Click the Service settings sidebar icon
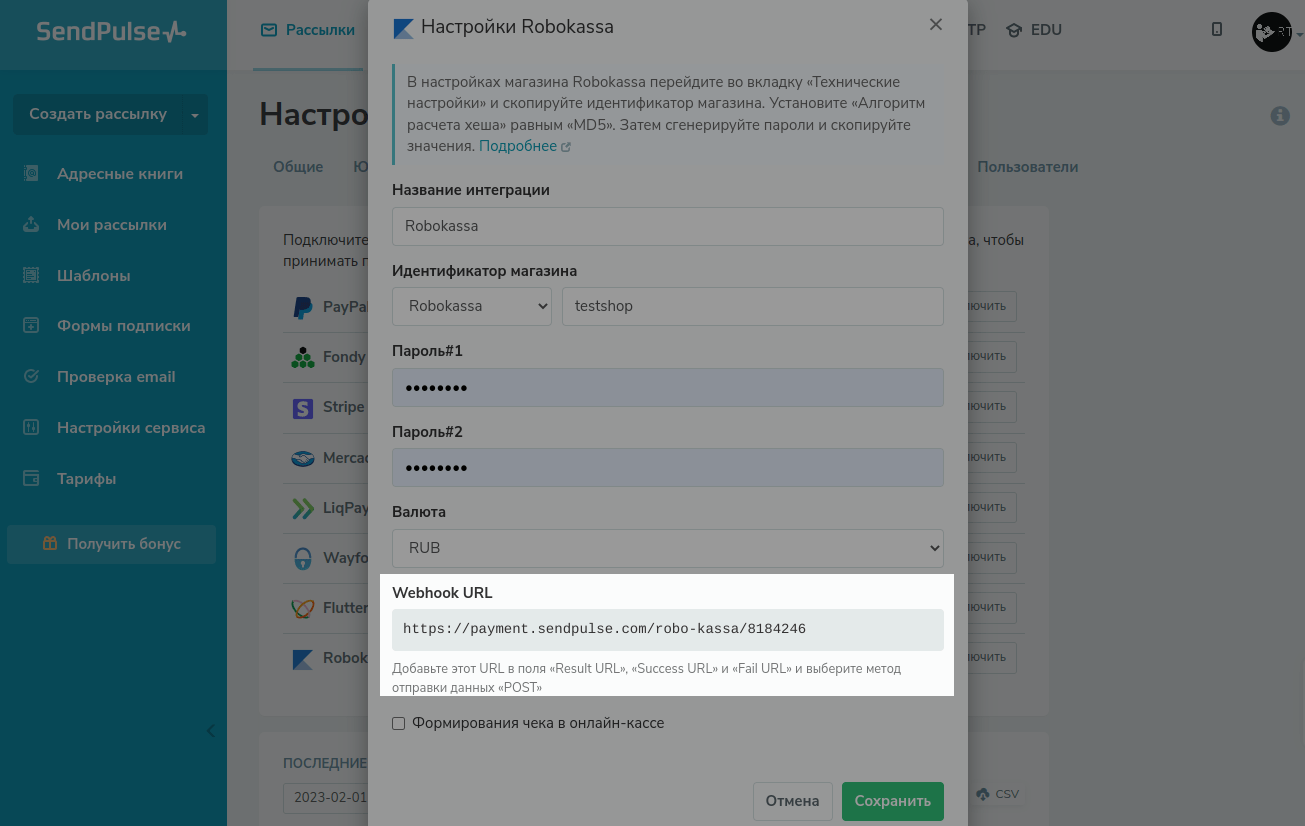Viewport: 1305px width, 826px height. coord(31,428)
